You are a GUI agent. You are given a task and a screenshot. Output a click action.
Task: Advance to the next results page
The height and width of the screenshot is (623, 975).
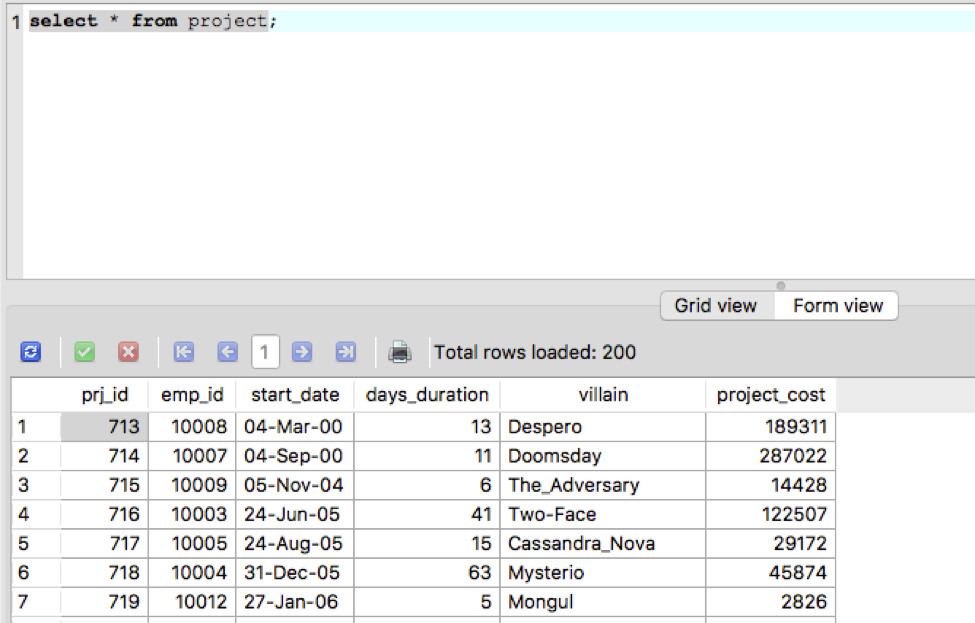(x=302, y=352)
